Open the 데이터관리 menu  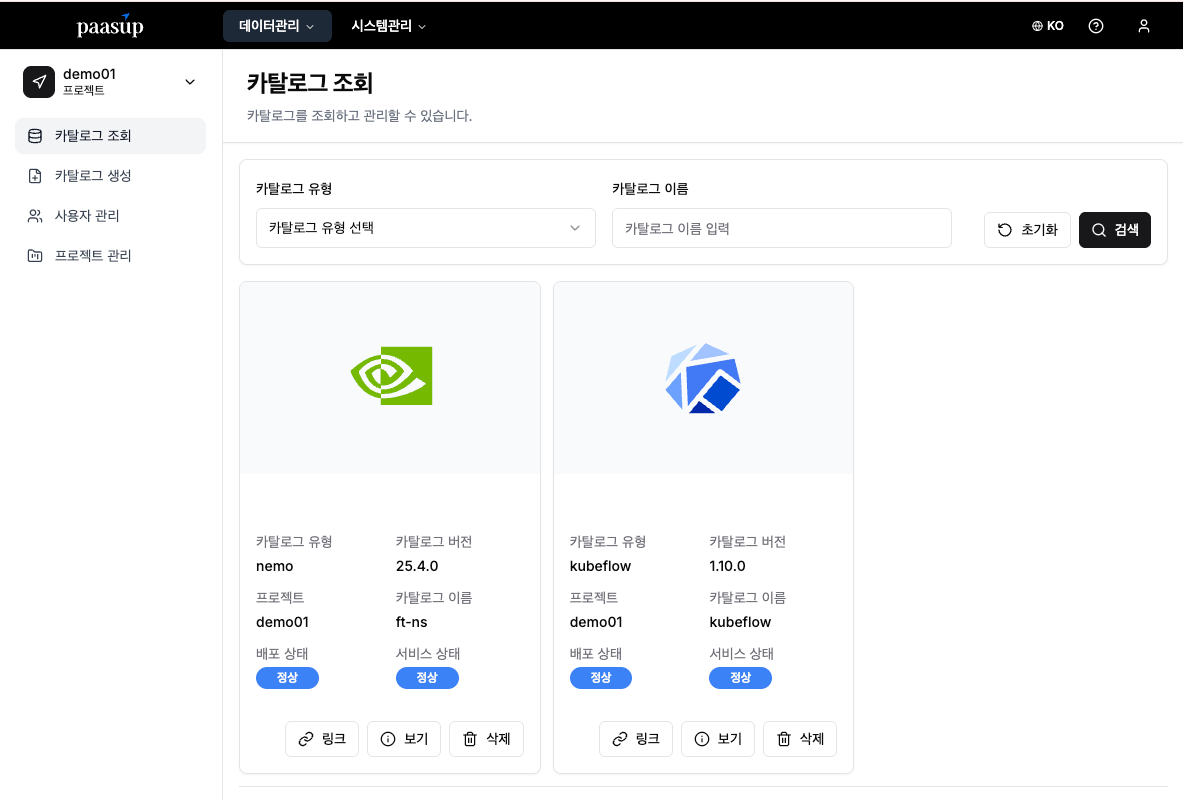277,26
